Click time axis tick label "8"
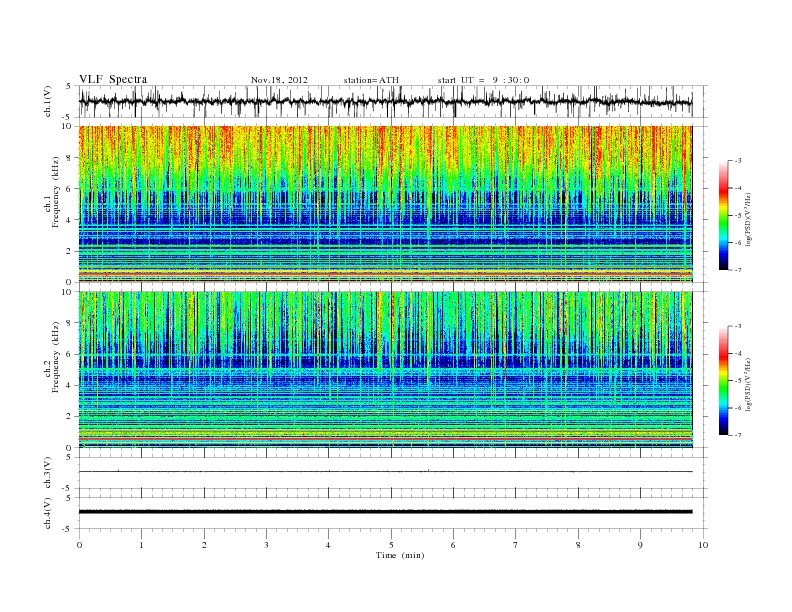792x612 pixels. pos(578,545)
